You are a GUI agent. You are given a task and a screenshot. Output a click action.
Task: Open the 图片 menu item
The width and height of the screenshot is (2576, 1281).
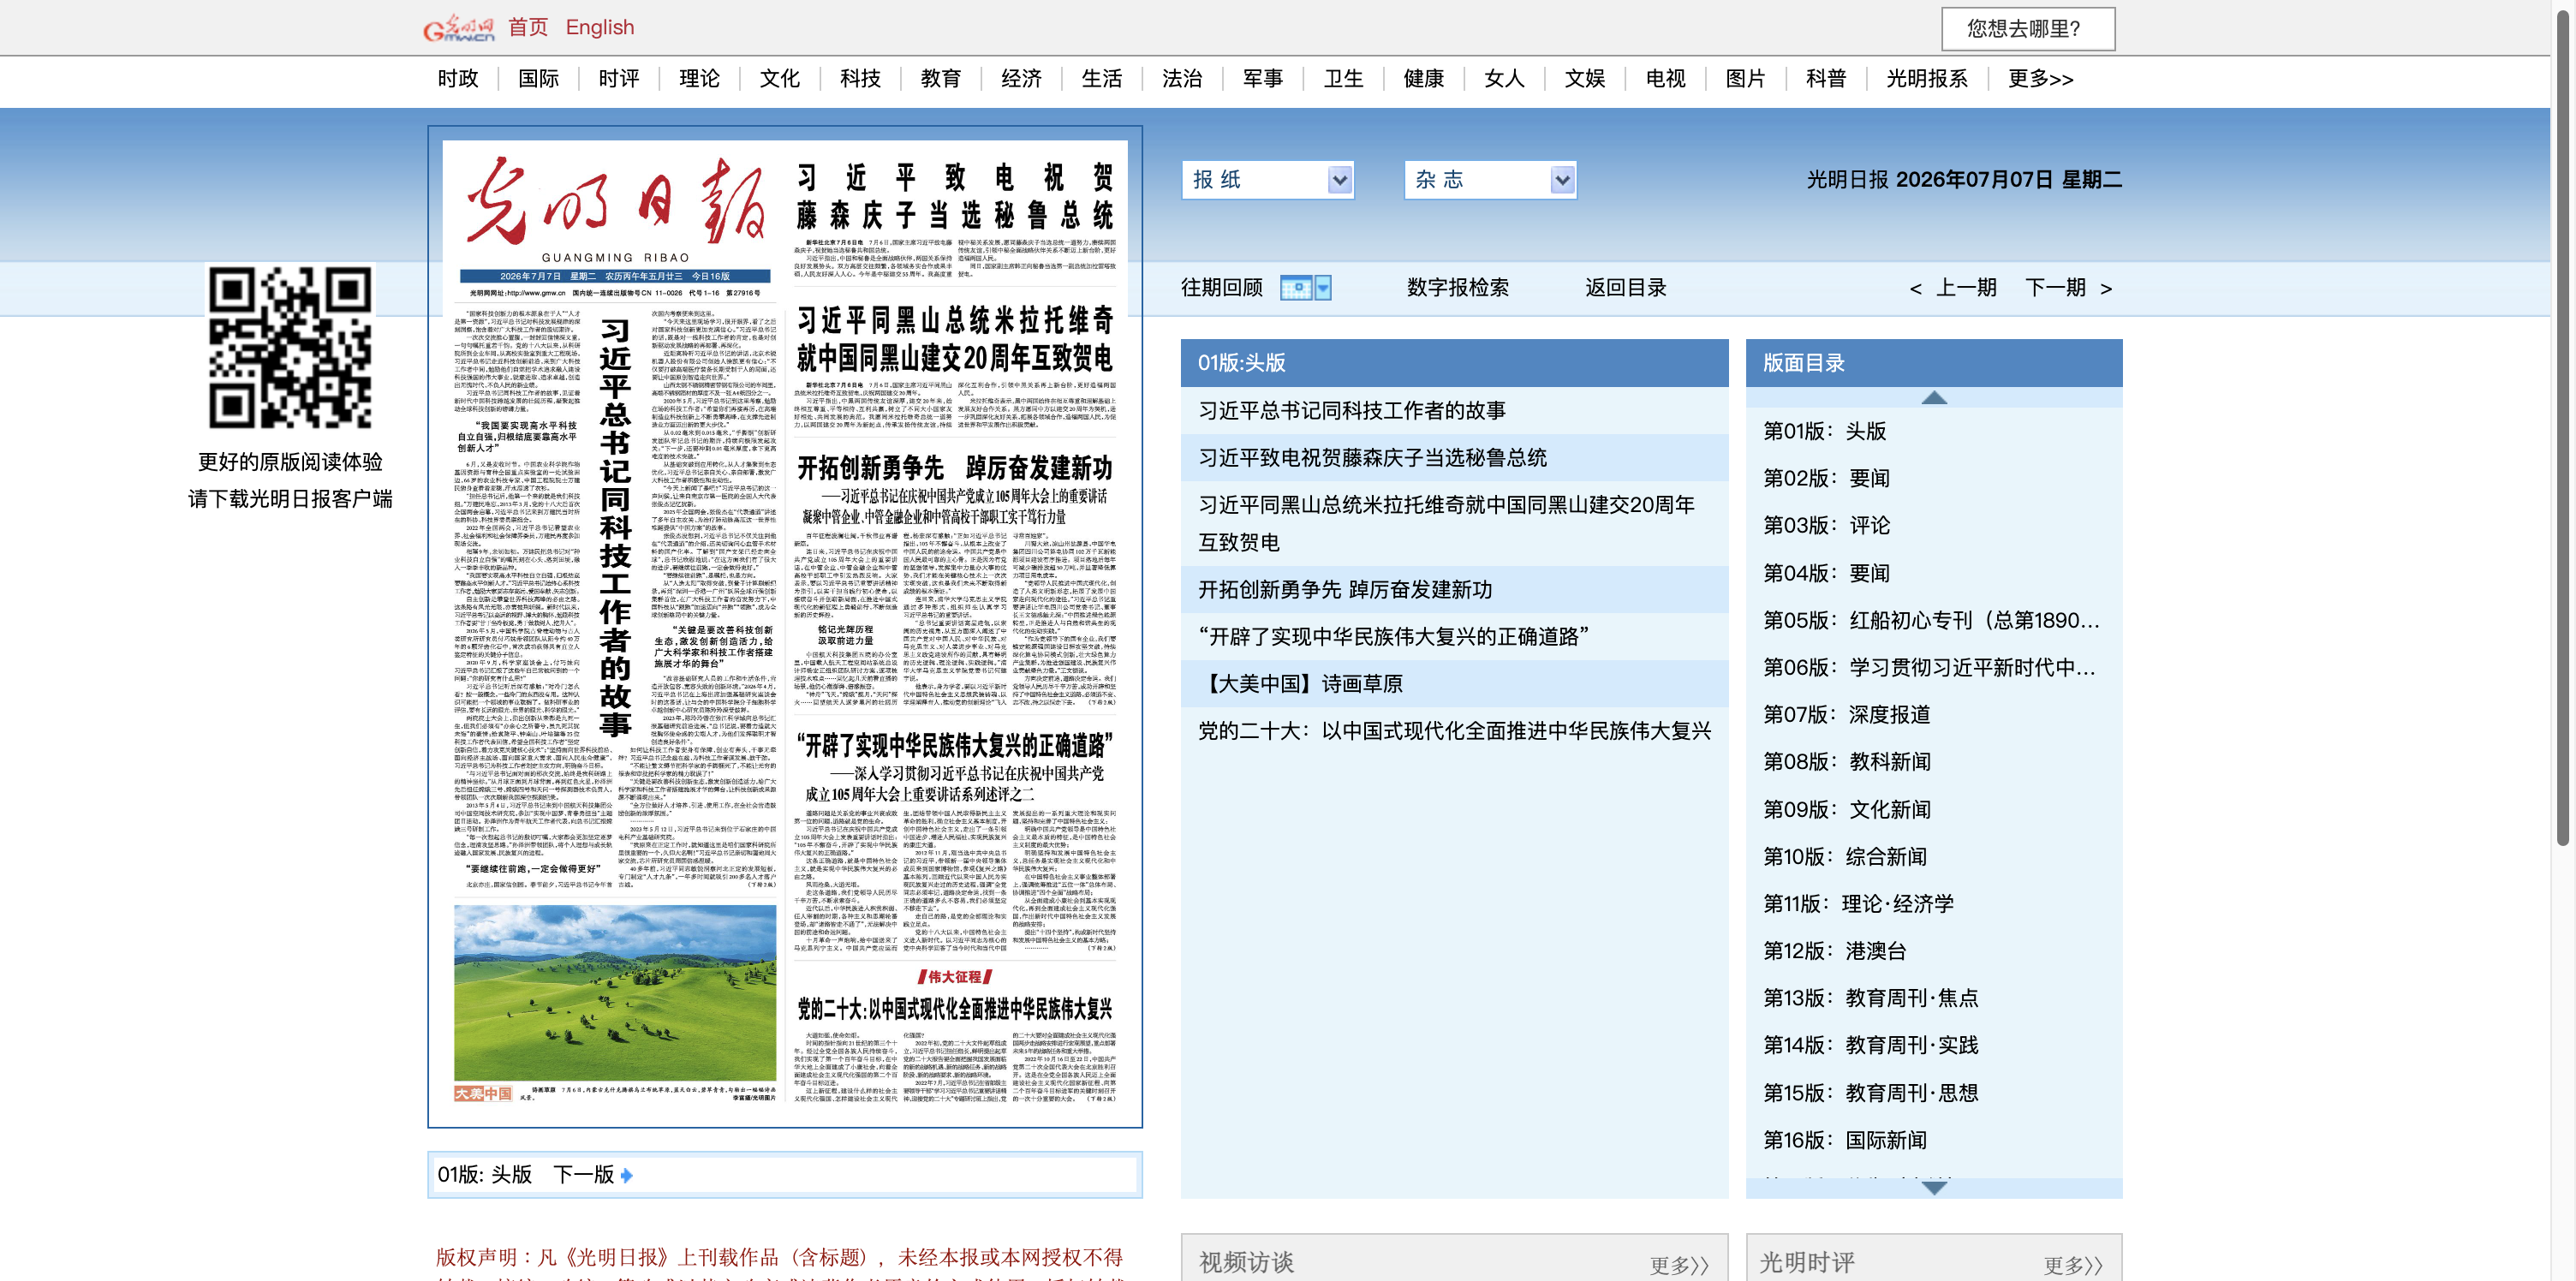[1746, 78]
